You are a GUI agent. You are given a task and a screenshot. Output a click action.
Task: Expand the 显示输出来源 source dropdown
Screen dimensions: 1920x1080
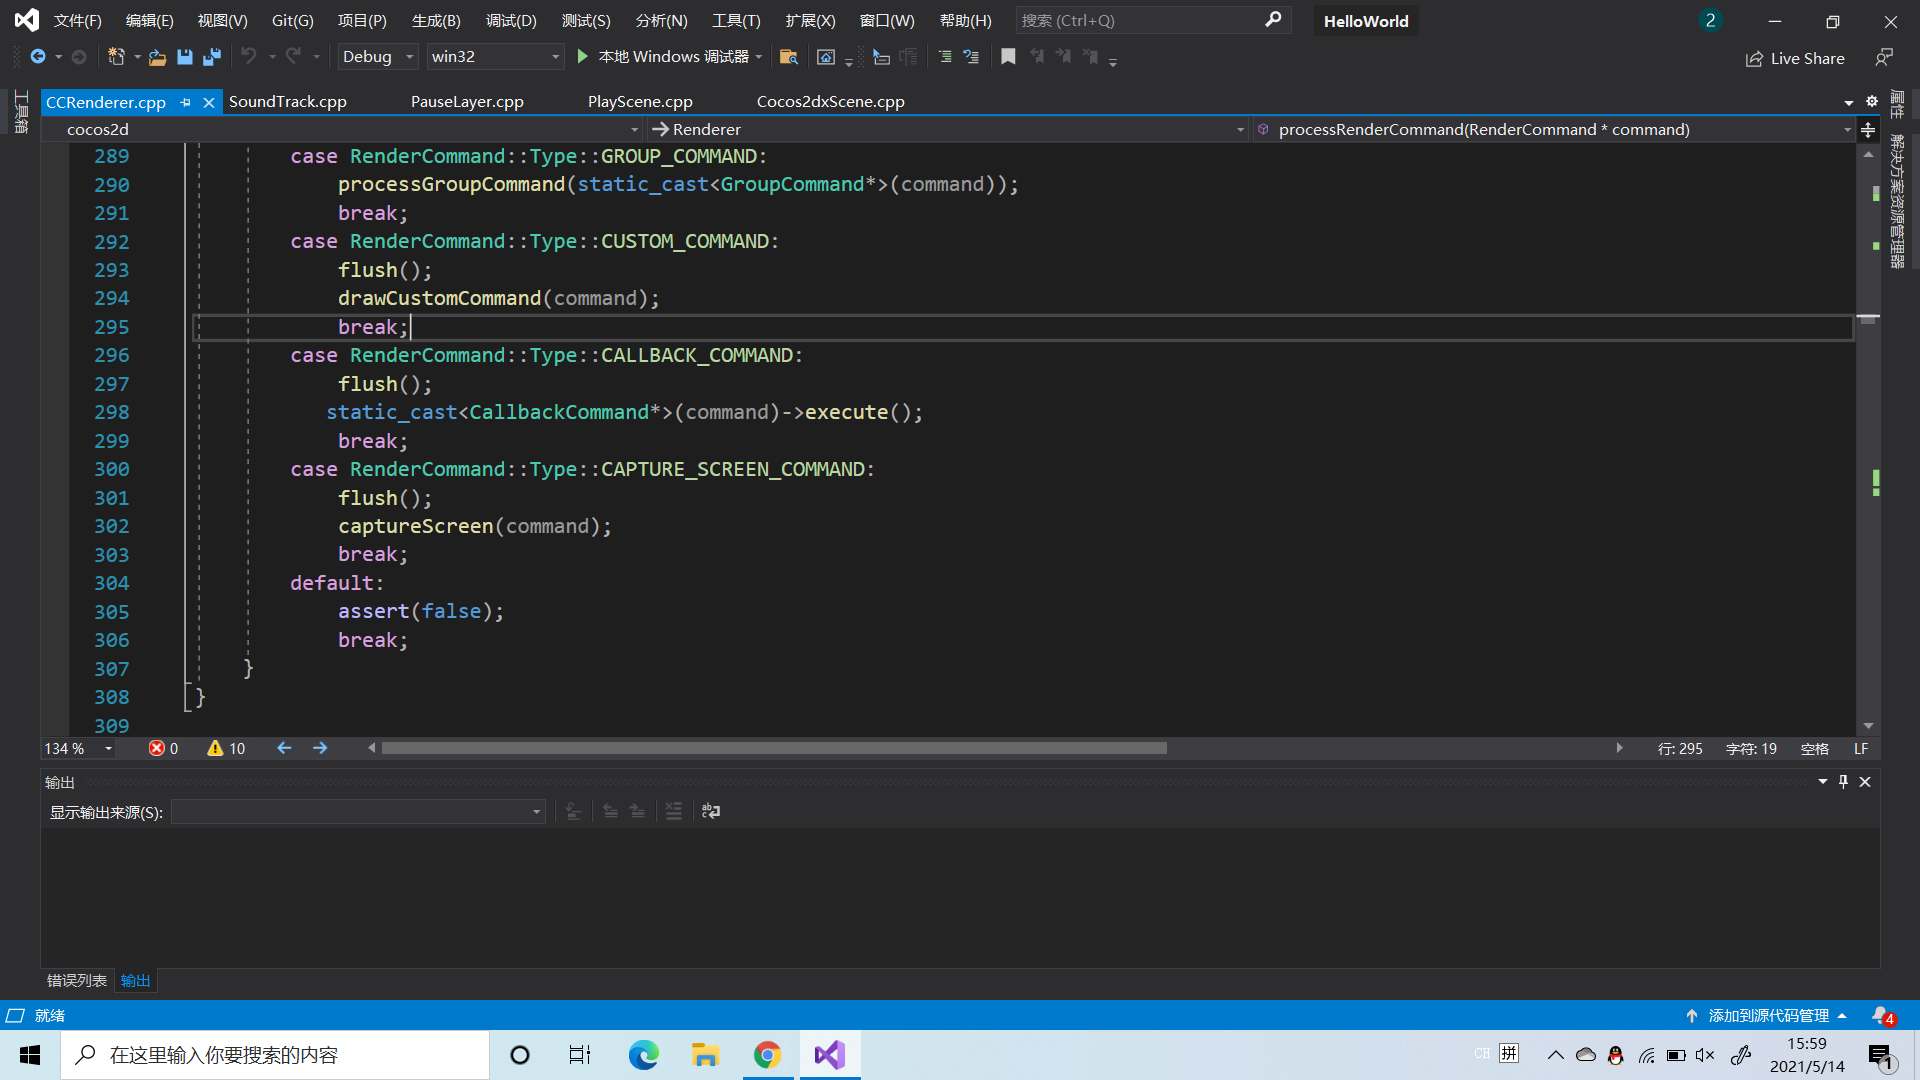(358, 812)
